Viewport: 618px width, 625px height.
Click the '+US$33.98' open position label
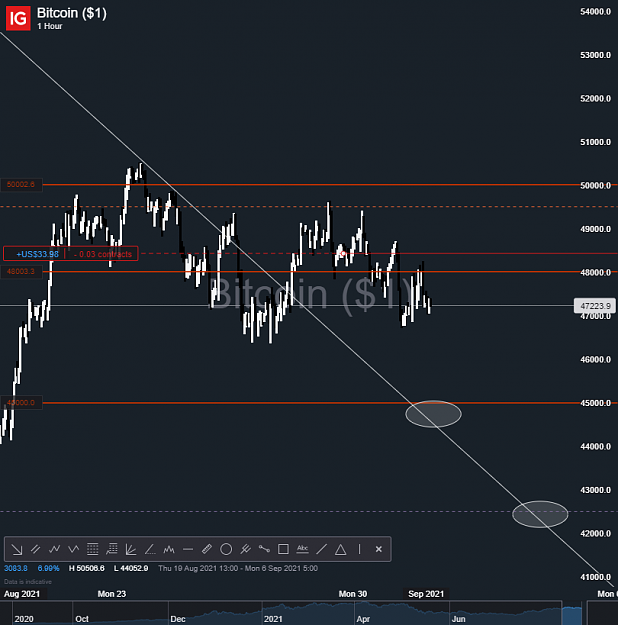37,254
